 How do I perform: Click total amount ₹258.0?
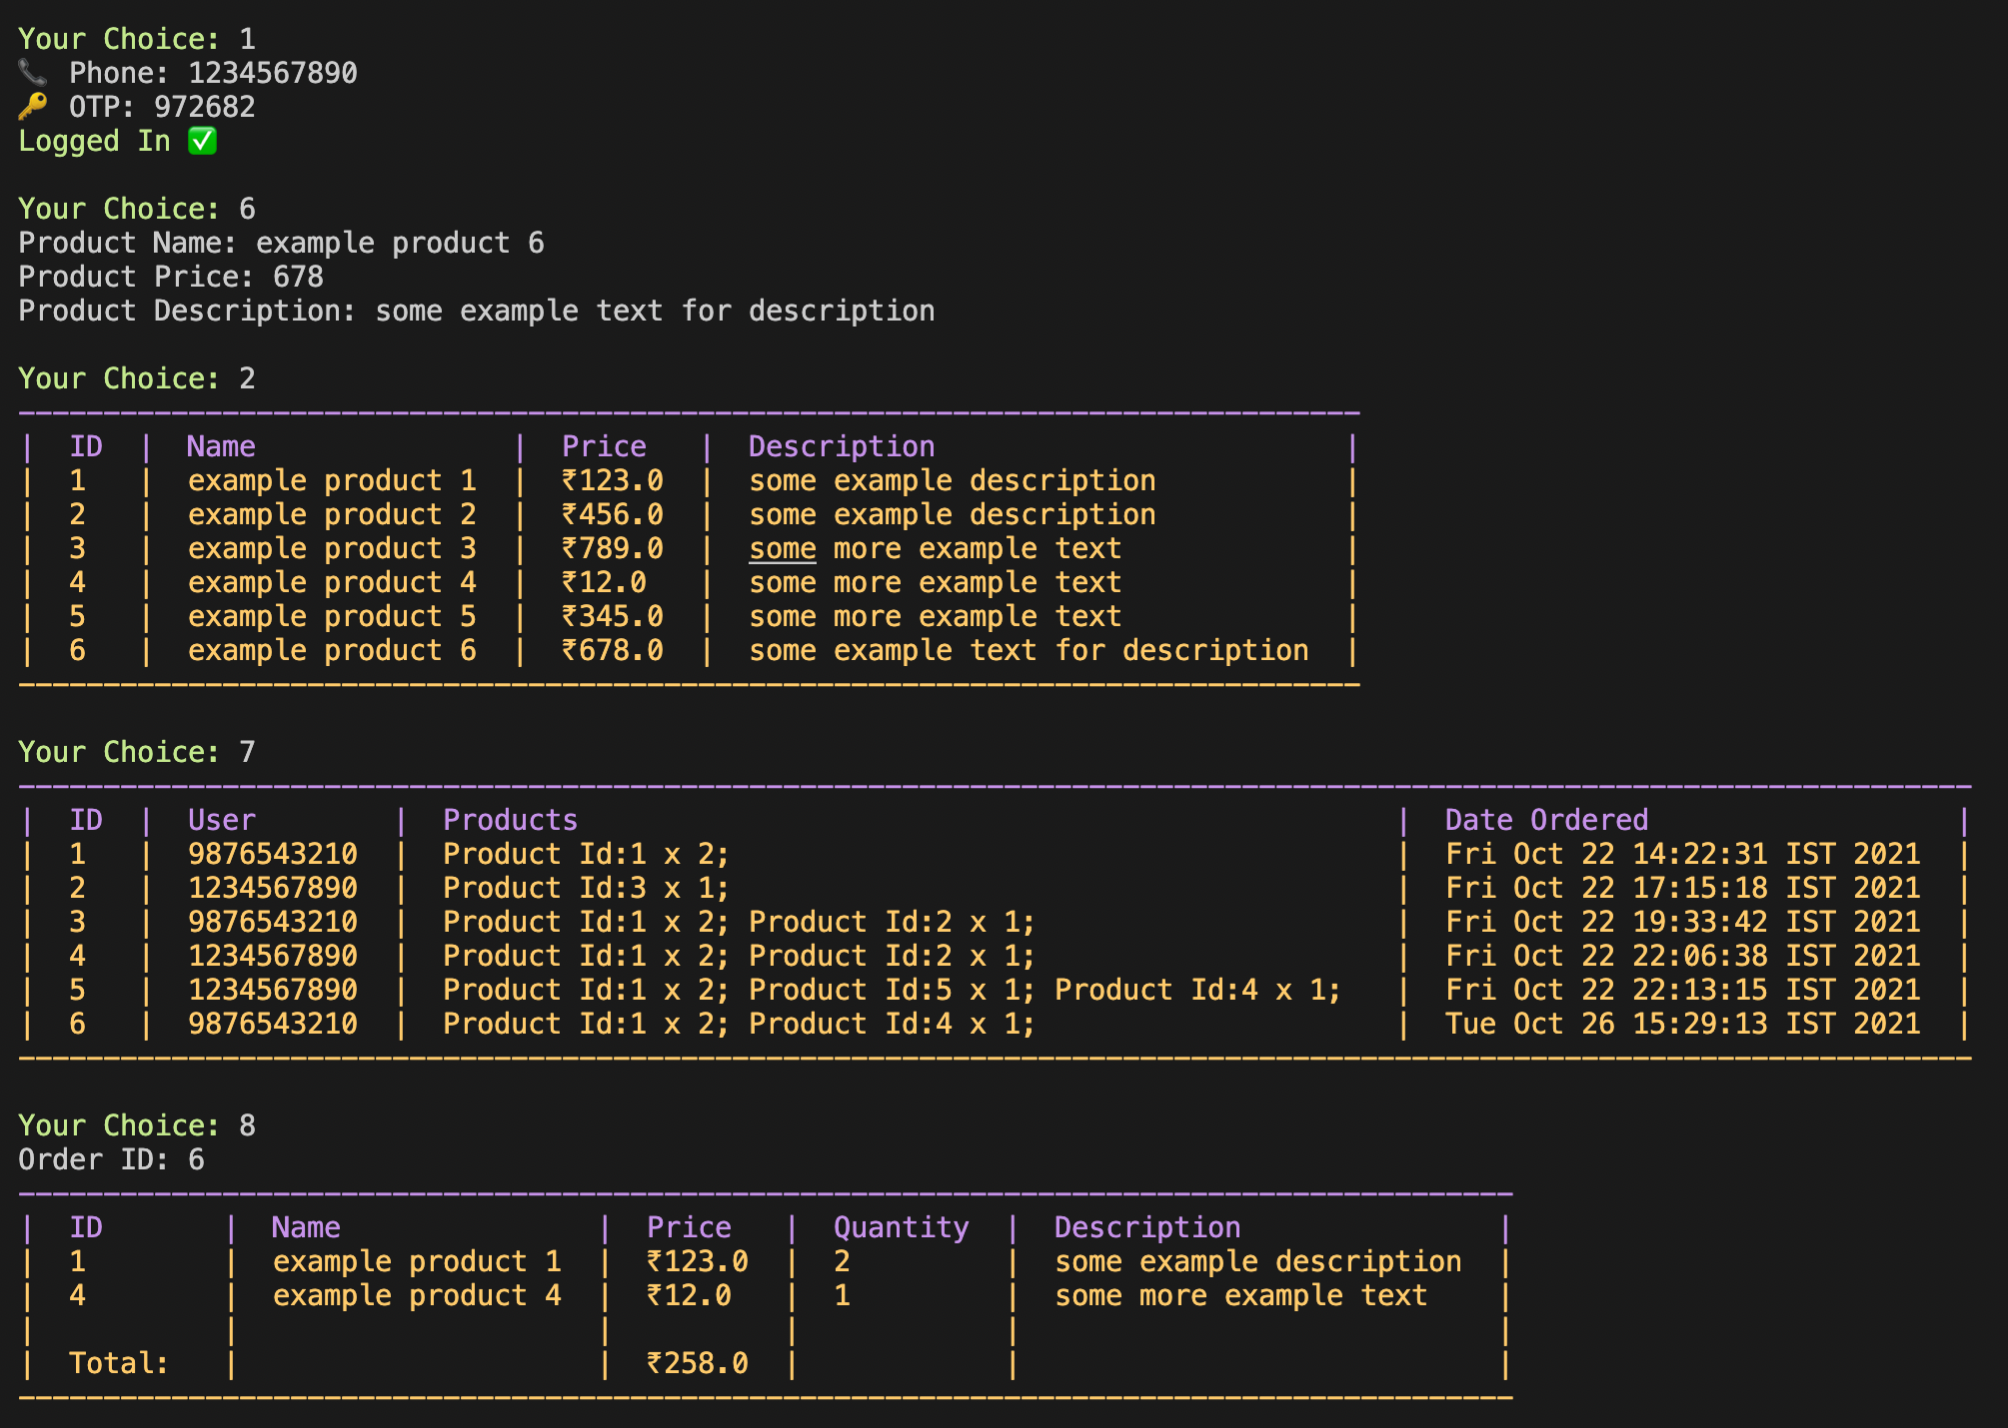tap(697, 1364)
